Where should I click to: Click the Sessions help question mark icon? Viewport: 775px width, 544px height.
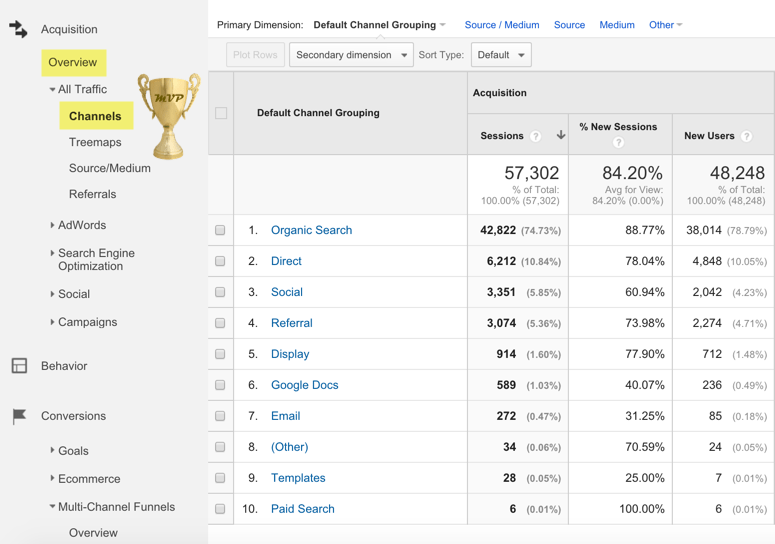pos(535,136)
